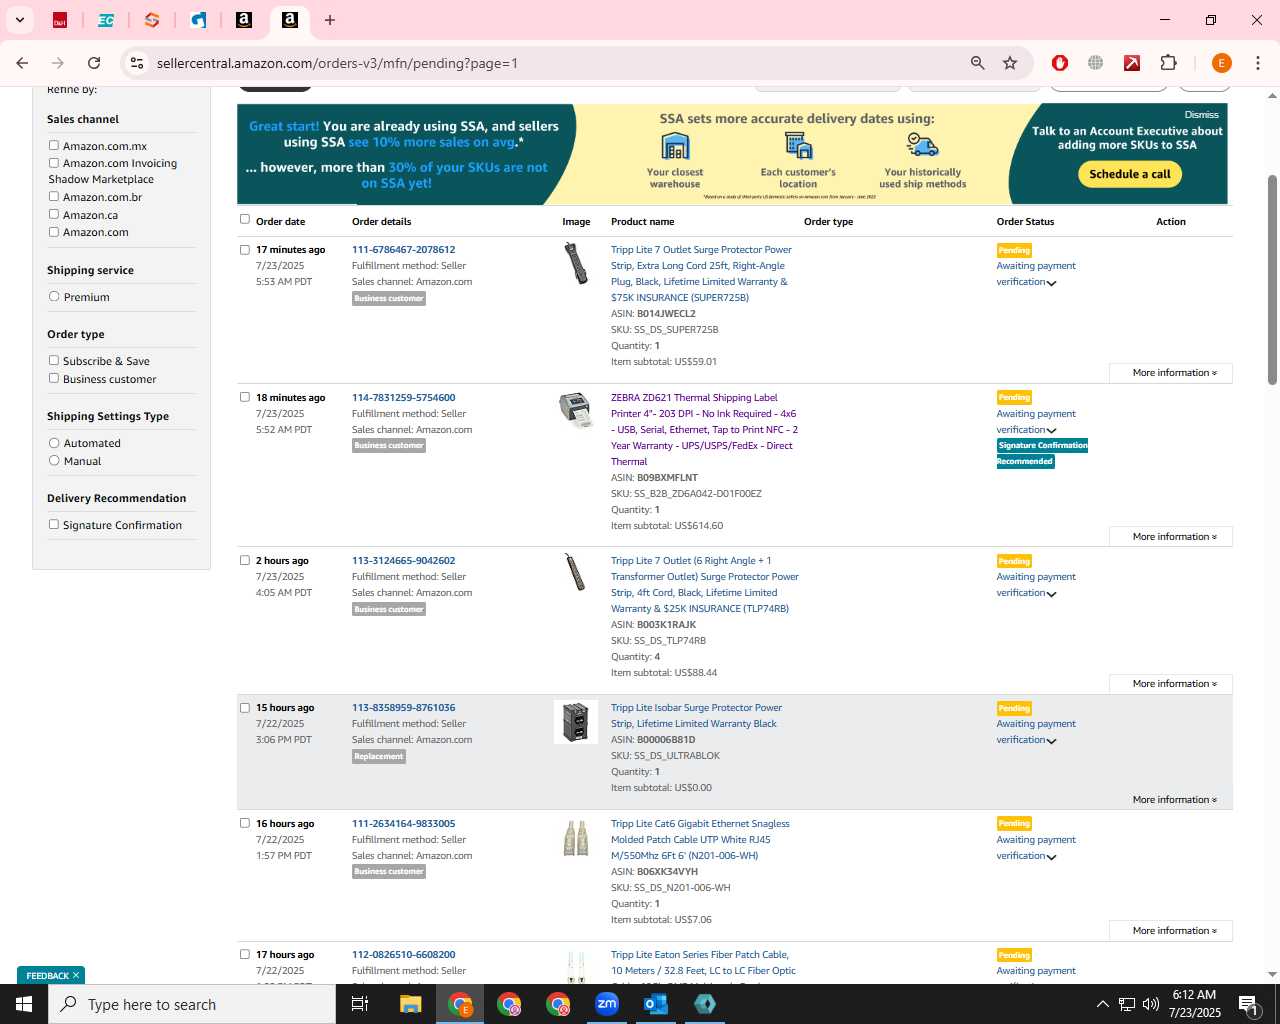Screen dimensions: 1280x1024
Task: Open Zoom app from the taskbar
Action: click(607, 1004)
